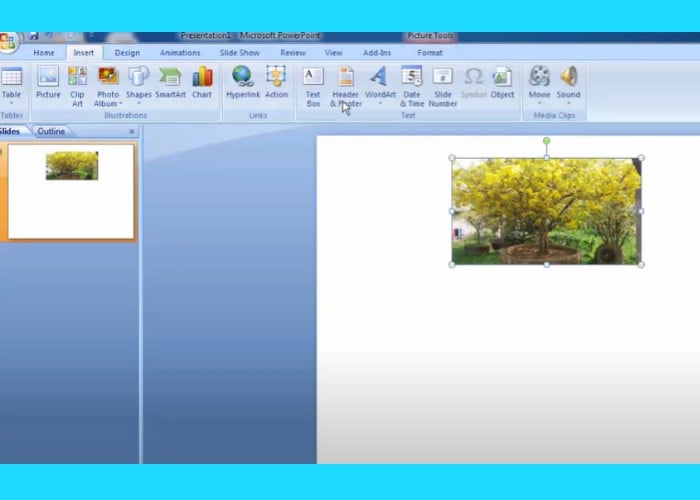Open the View tab
This screenshot has height=500, width=700.
click(x=333, y=53)
